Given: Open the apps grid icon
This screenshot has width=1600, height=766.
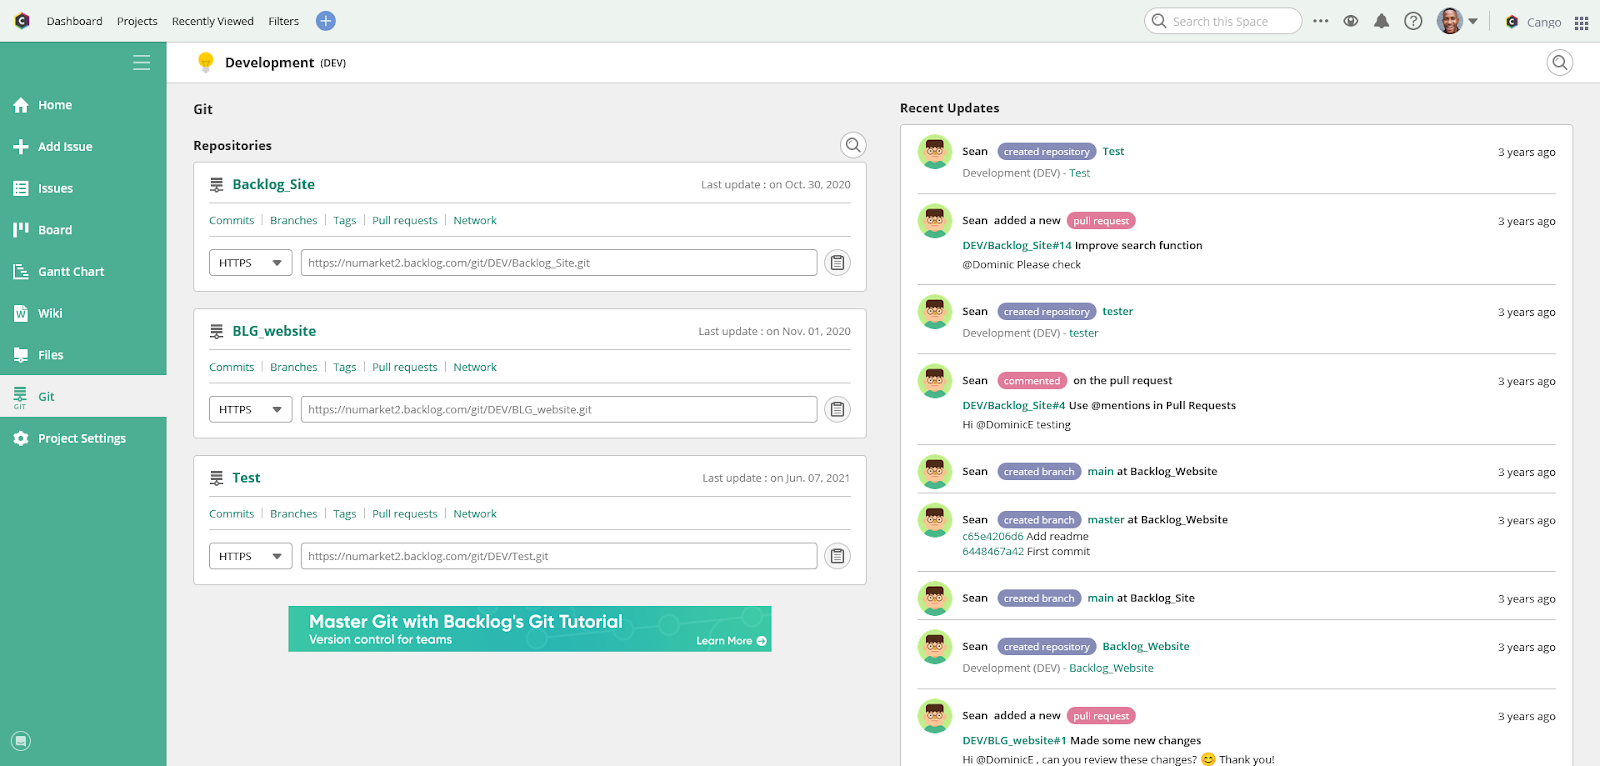Looking at the screenshot, I should click(x=1581, y=22).
